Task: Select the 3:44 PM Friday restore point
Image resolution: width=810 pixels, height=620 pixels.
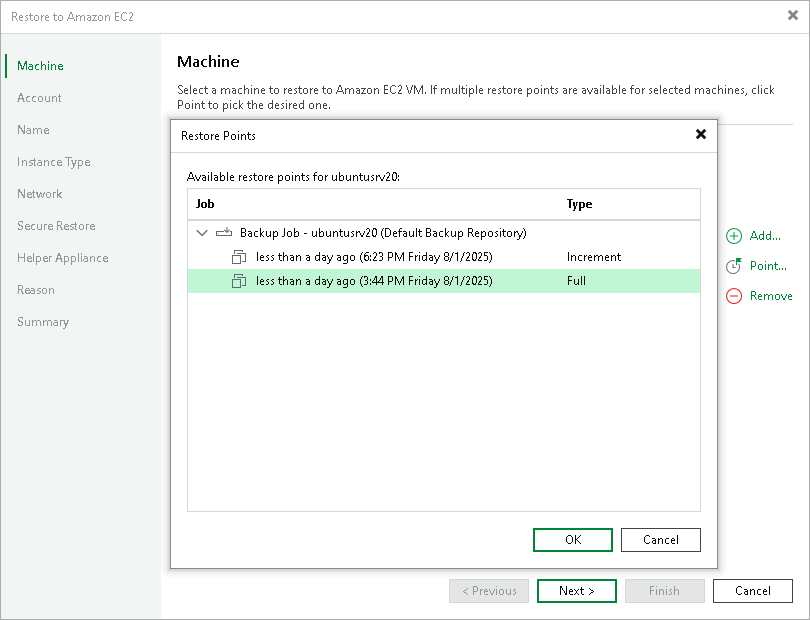Action: pos(444,281)
